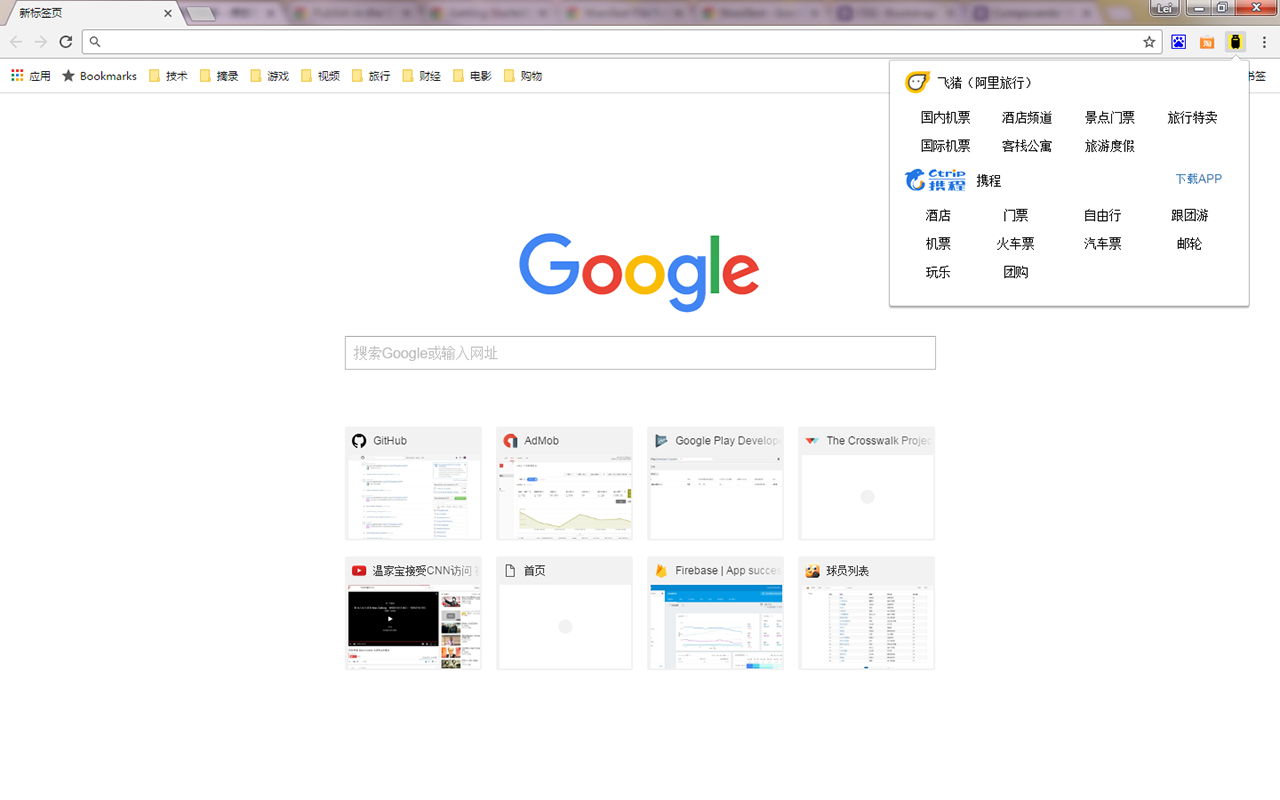This screenshot has height=800, width=1280.
Task: Click the orange RSS extension icon
Action: click(1207, 42)
